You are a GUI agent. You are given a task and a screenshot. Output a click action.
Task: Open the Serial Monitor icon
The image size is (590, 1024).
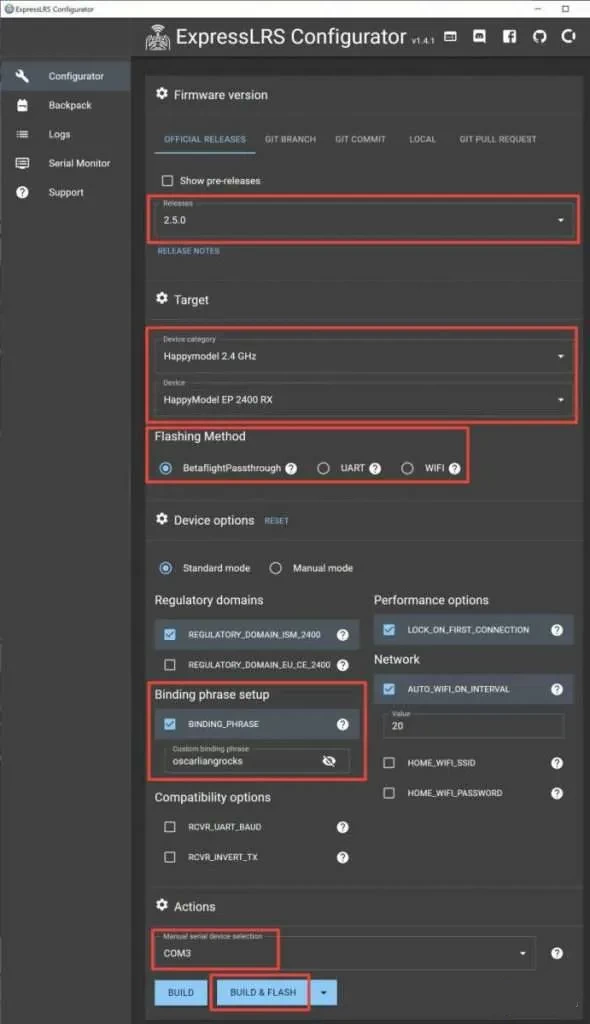pos(22,163)
